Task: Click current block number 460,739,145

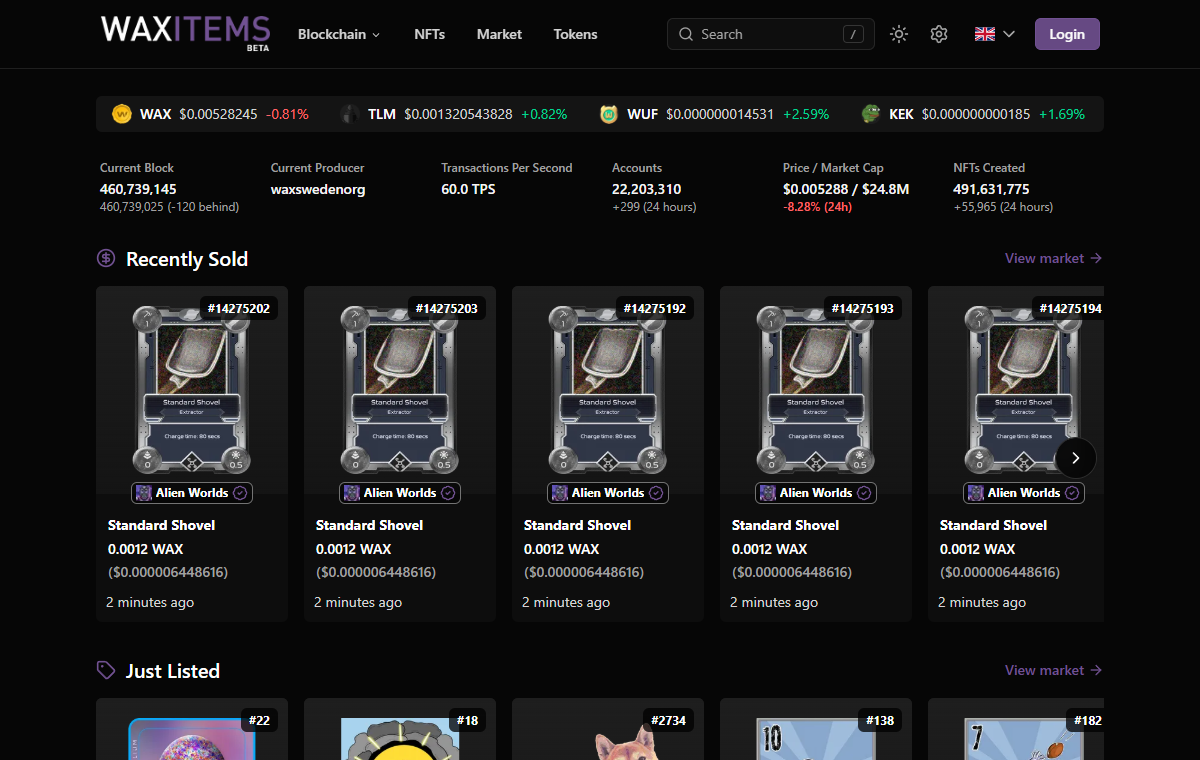Action: coord(138,189)
